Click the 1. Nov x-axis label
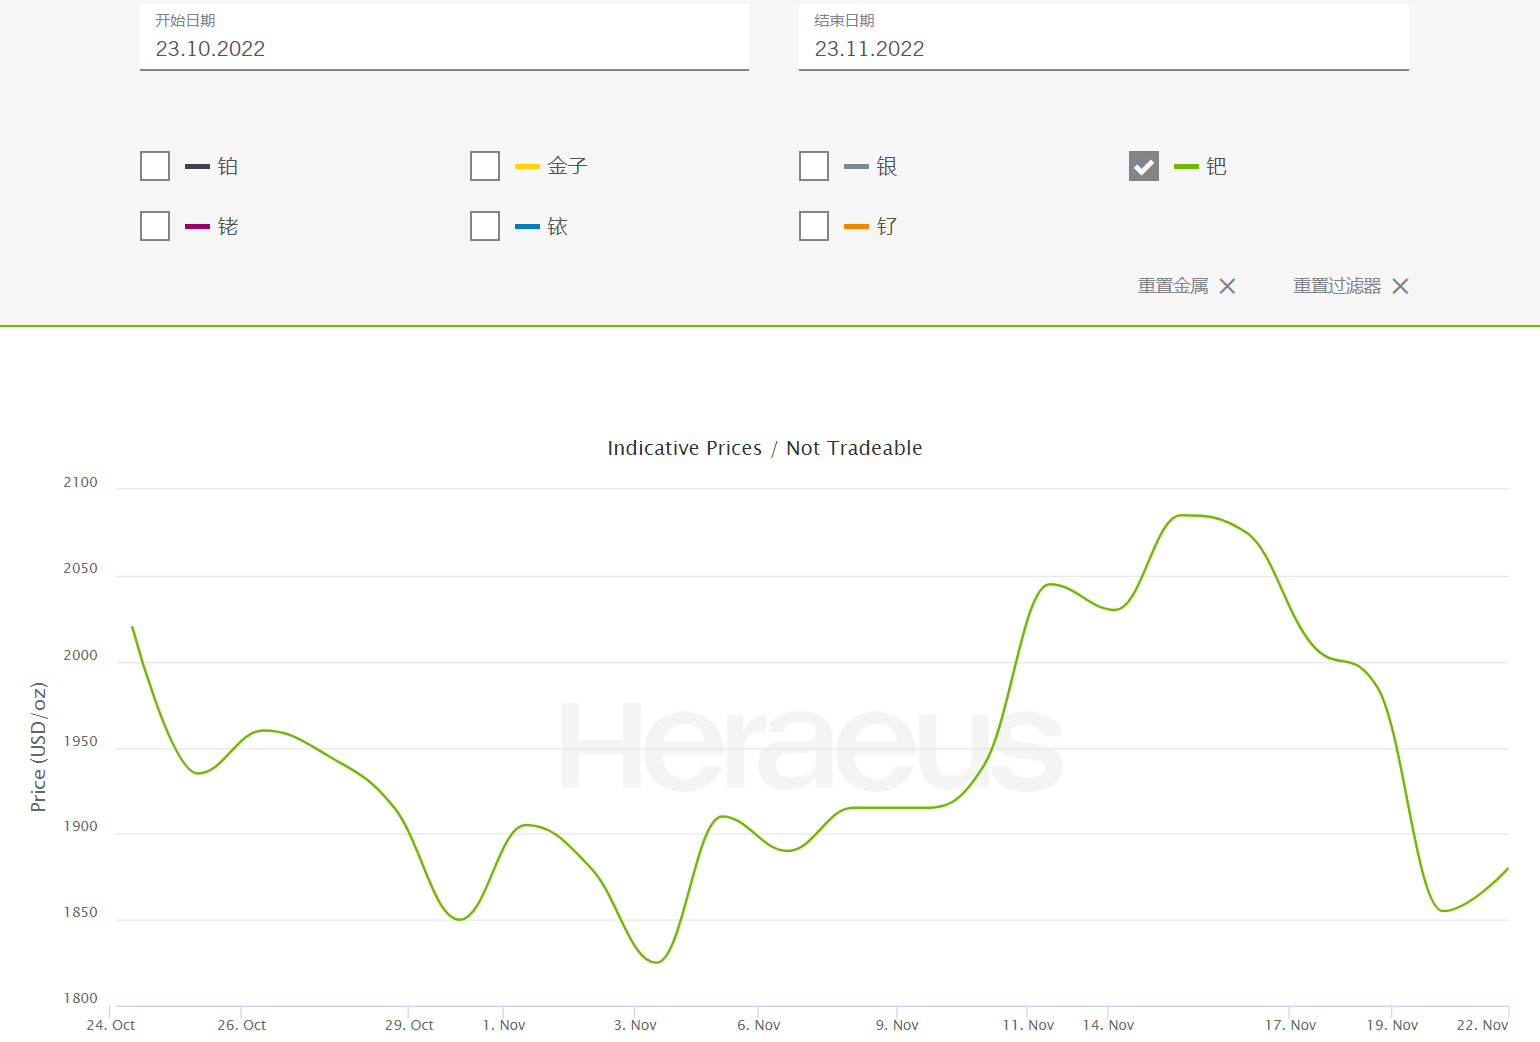1540x1042 pixels. click(x=504, y=1025)
